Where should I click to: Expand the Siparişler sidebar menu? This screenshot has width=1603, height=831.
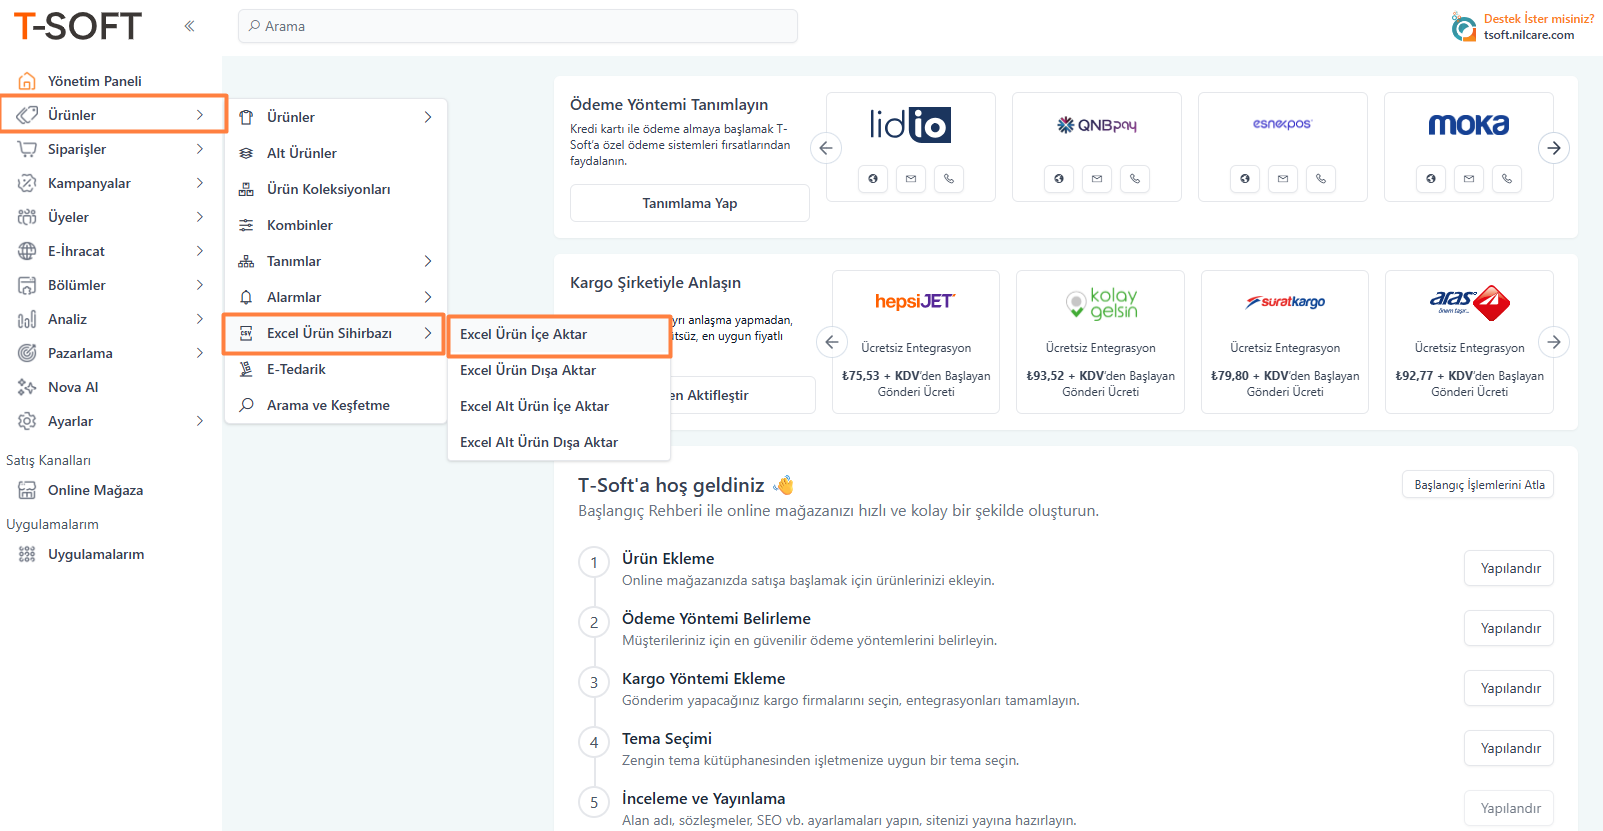point(199,149)
